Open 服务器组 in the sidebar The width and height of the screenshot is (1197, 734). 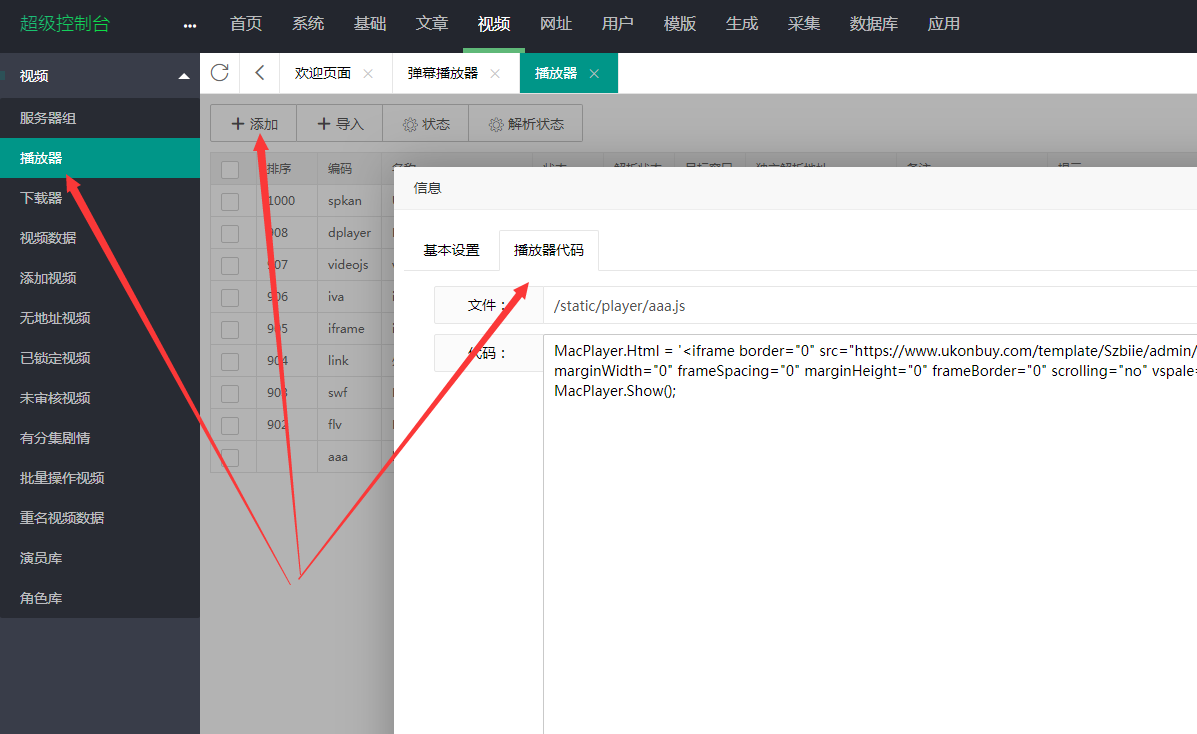point(48,118)
